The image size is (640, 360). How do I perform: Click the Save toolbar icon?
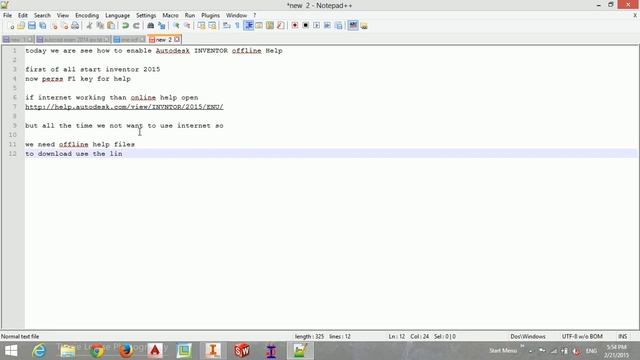click(32, 26)
